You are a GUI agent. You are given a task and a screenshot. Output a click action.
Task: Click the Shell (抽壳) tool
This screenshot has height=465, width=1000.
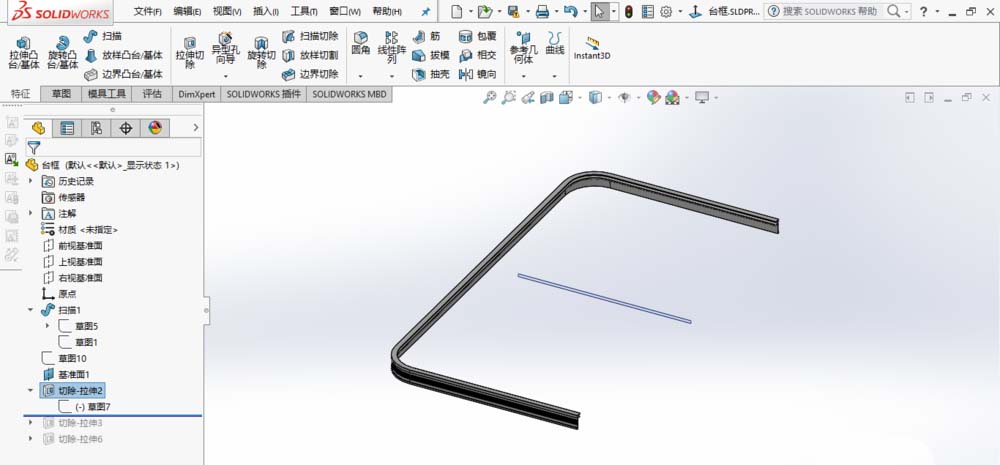pyautogui.click(x=430, y=74)
